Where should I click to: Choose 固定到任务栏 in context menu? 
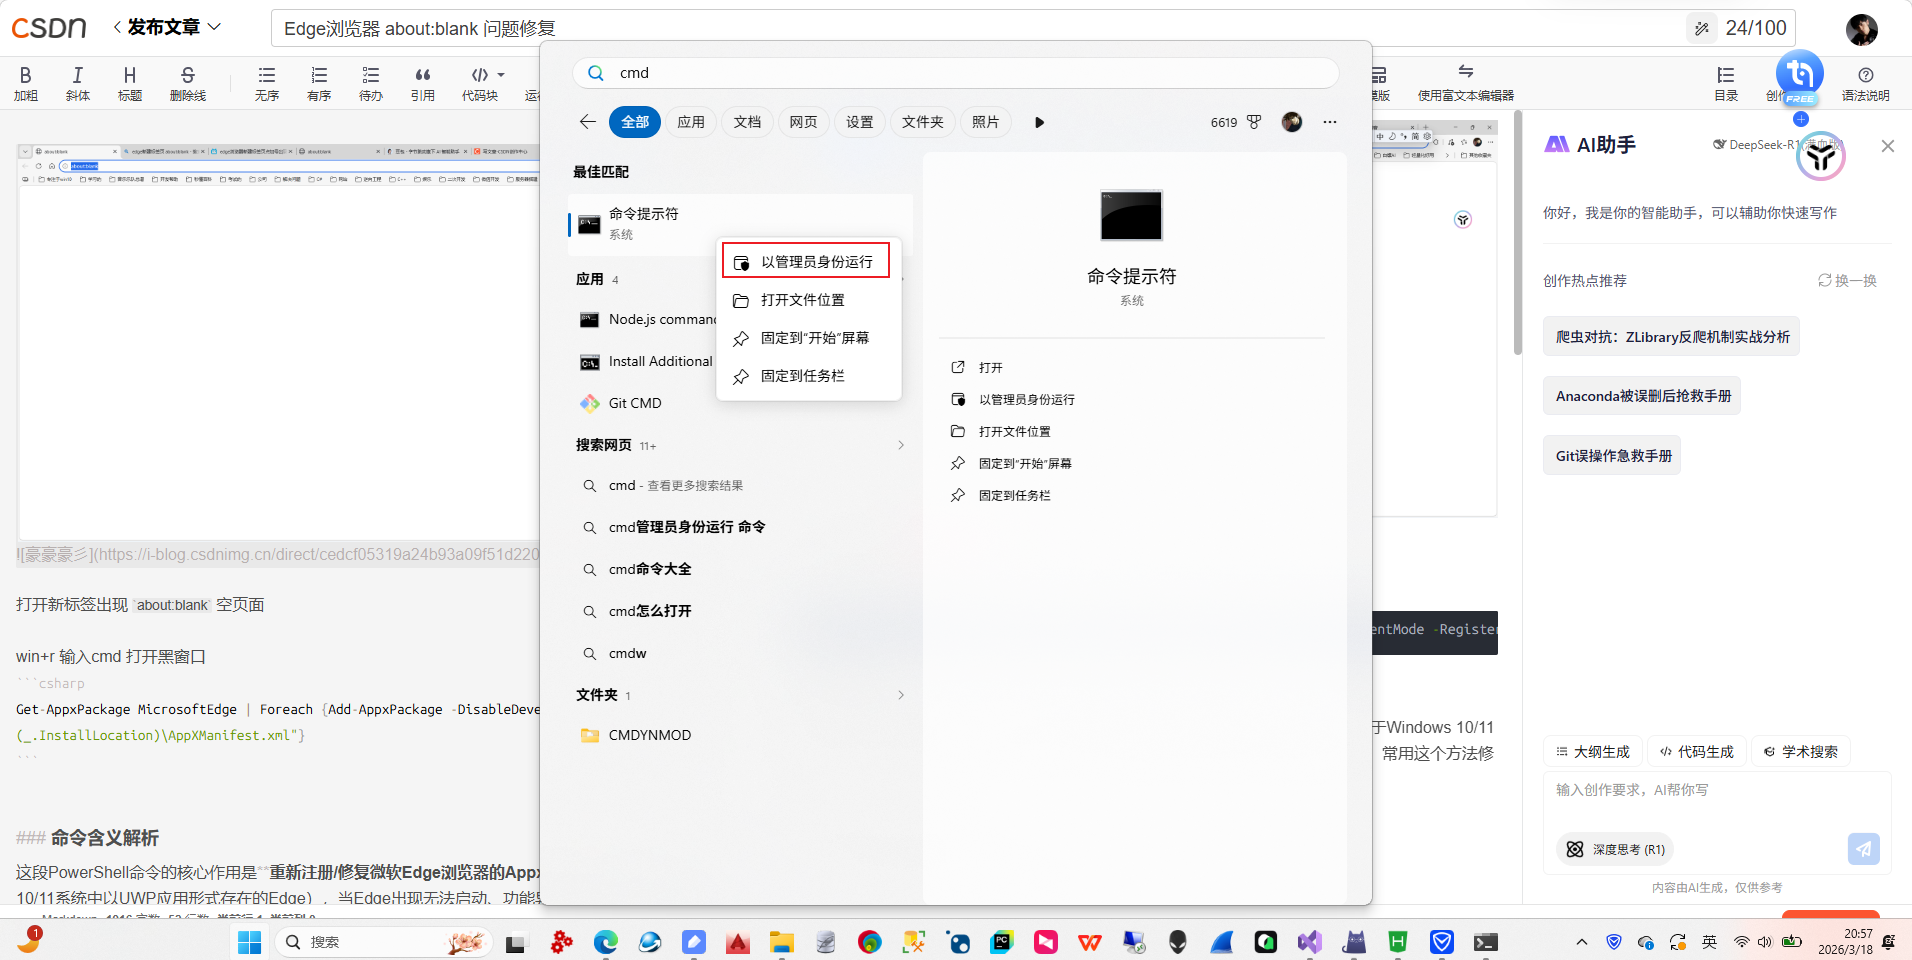[x=809, y=376]
